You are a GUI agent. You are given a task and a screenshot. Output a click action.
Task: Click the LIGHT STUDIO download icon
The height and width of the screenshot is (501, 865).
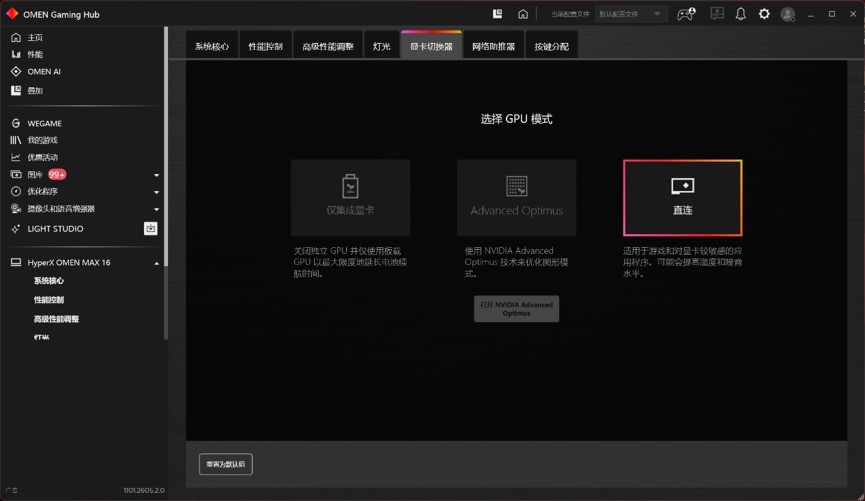[151, 228]
